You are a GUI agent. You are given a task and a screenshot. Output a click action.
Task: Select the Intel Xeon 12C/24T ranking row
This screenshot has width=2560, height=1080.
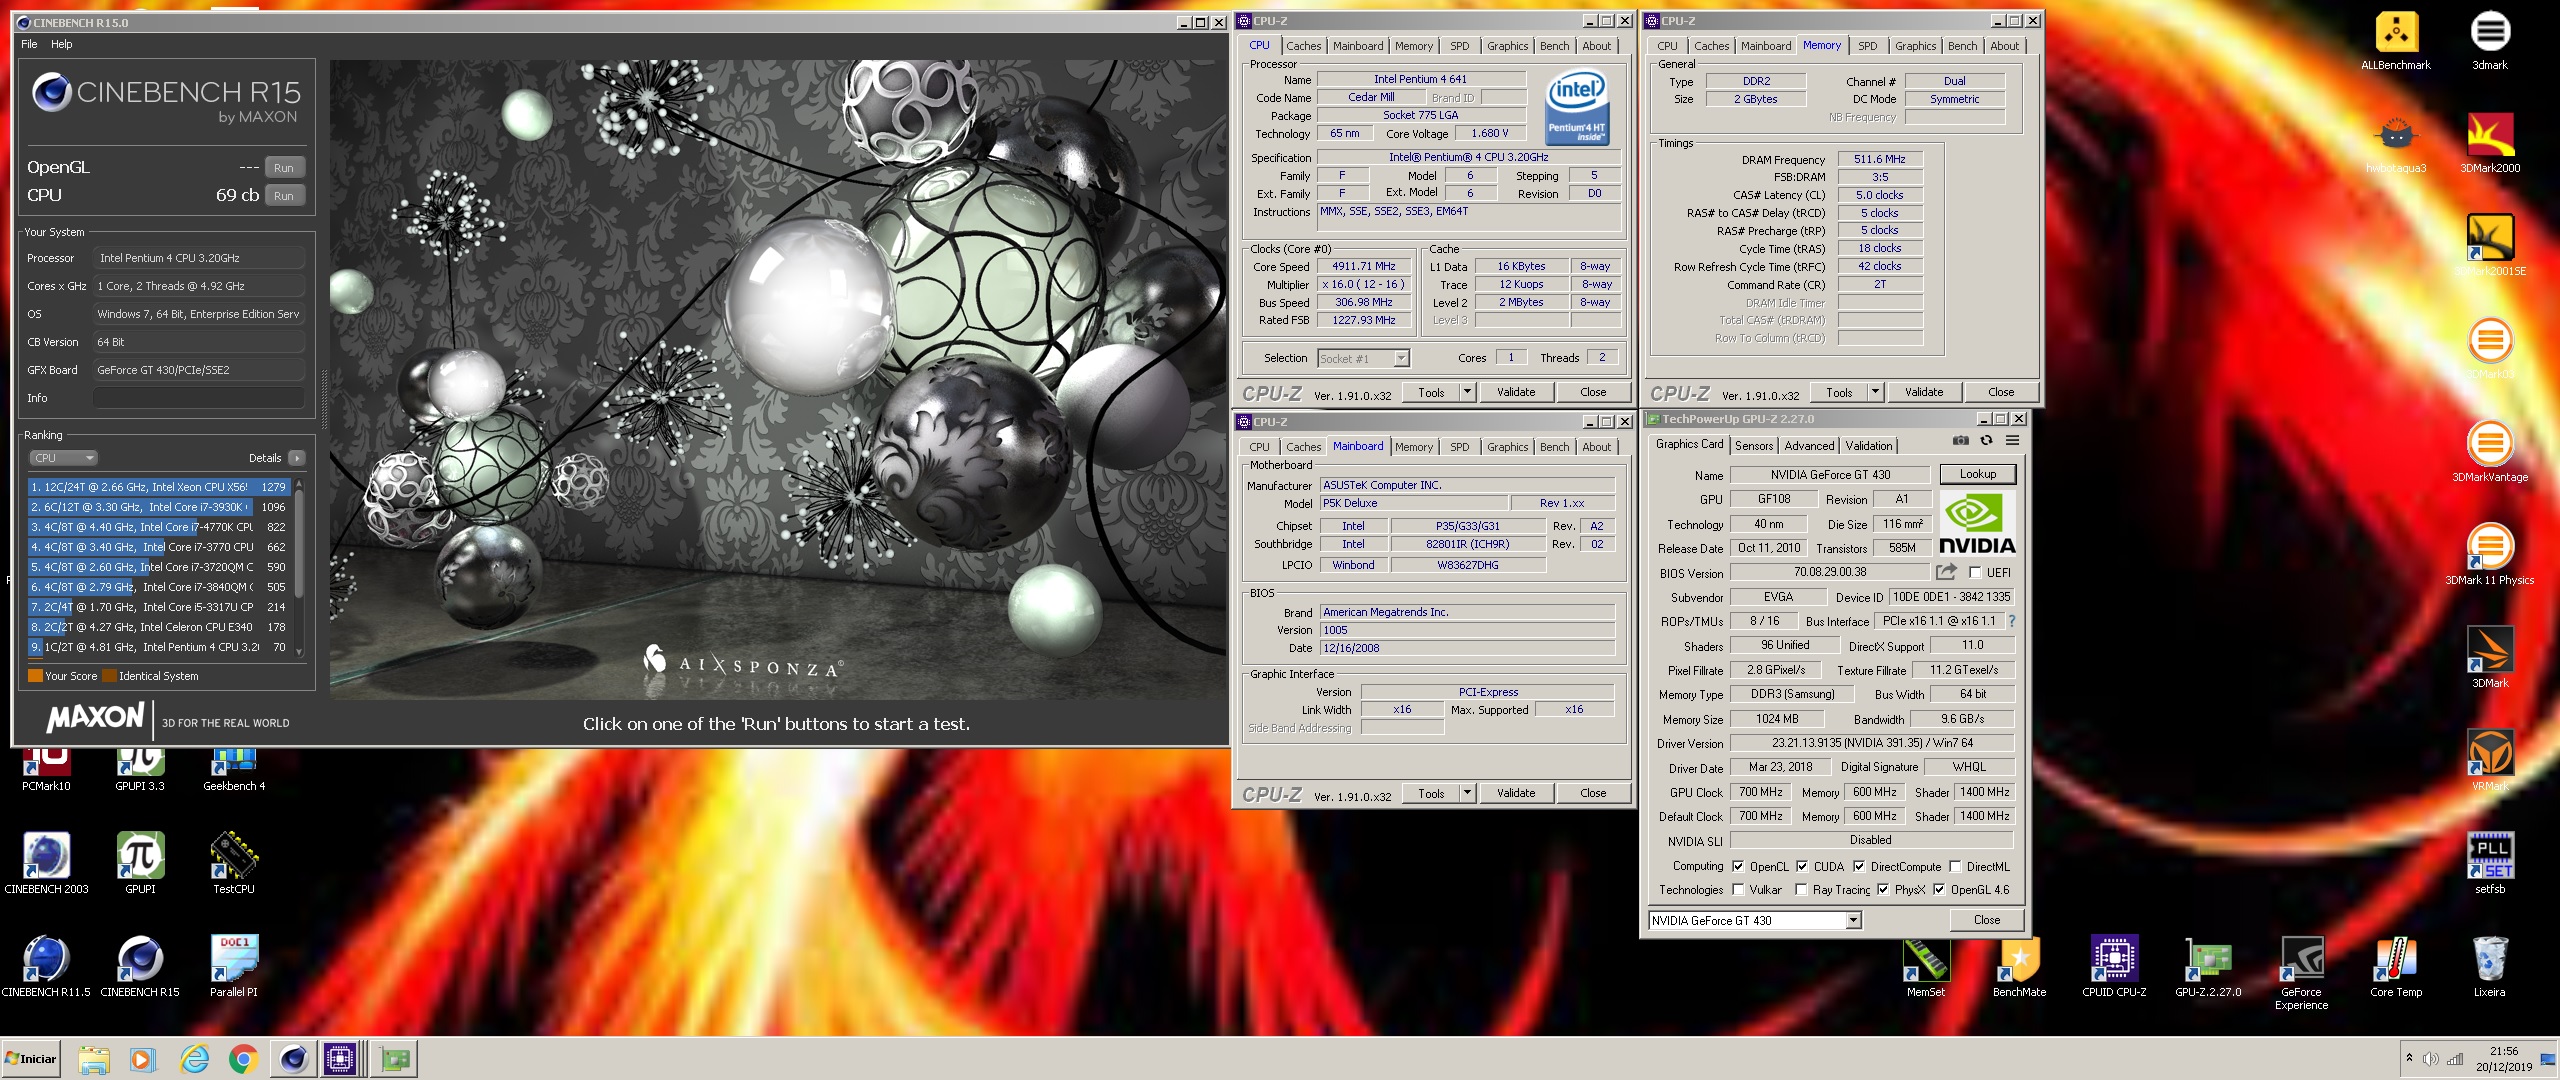(158, 487)
